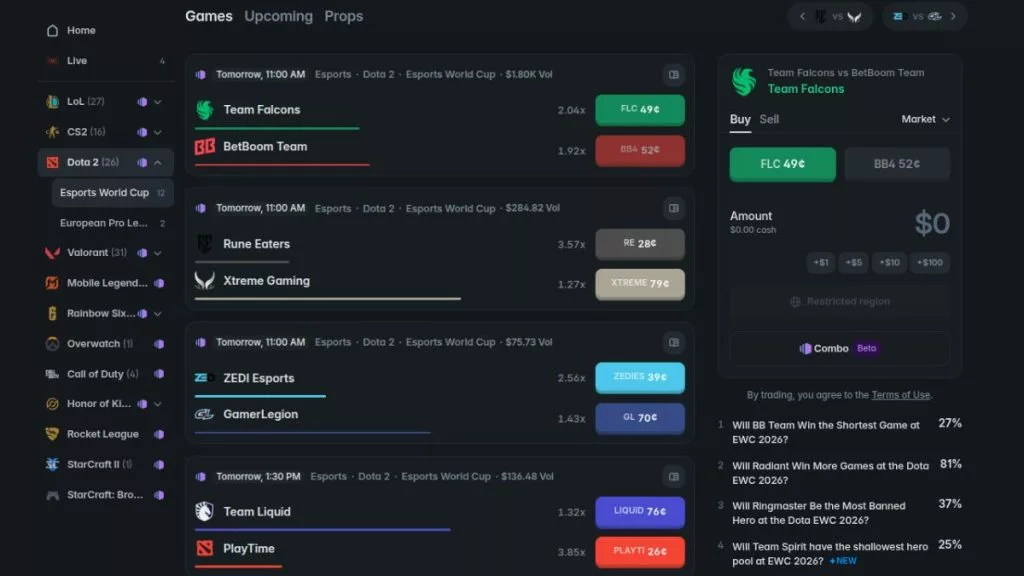Buy XTREME 79¢ outcome
Image resolution: width=1024 pixels, height=576 pixels.
click(640, 283)
